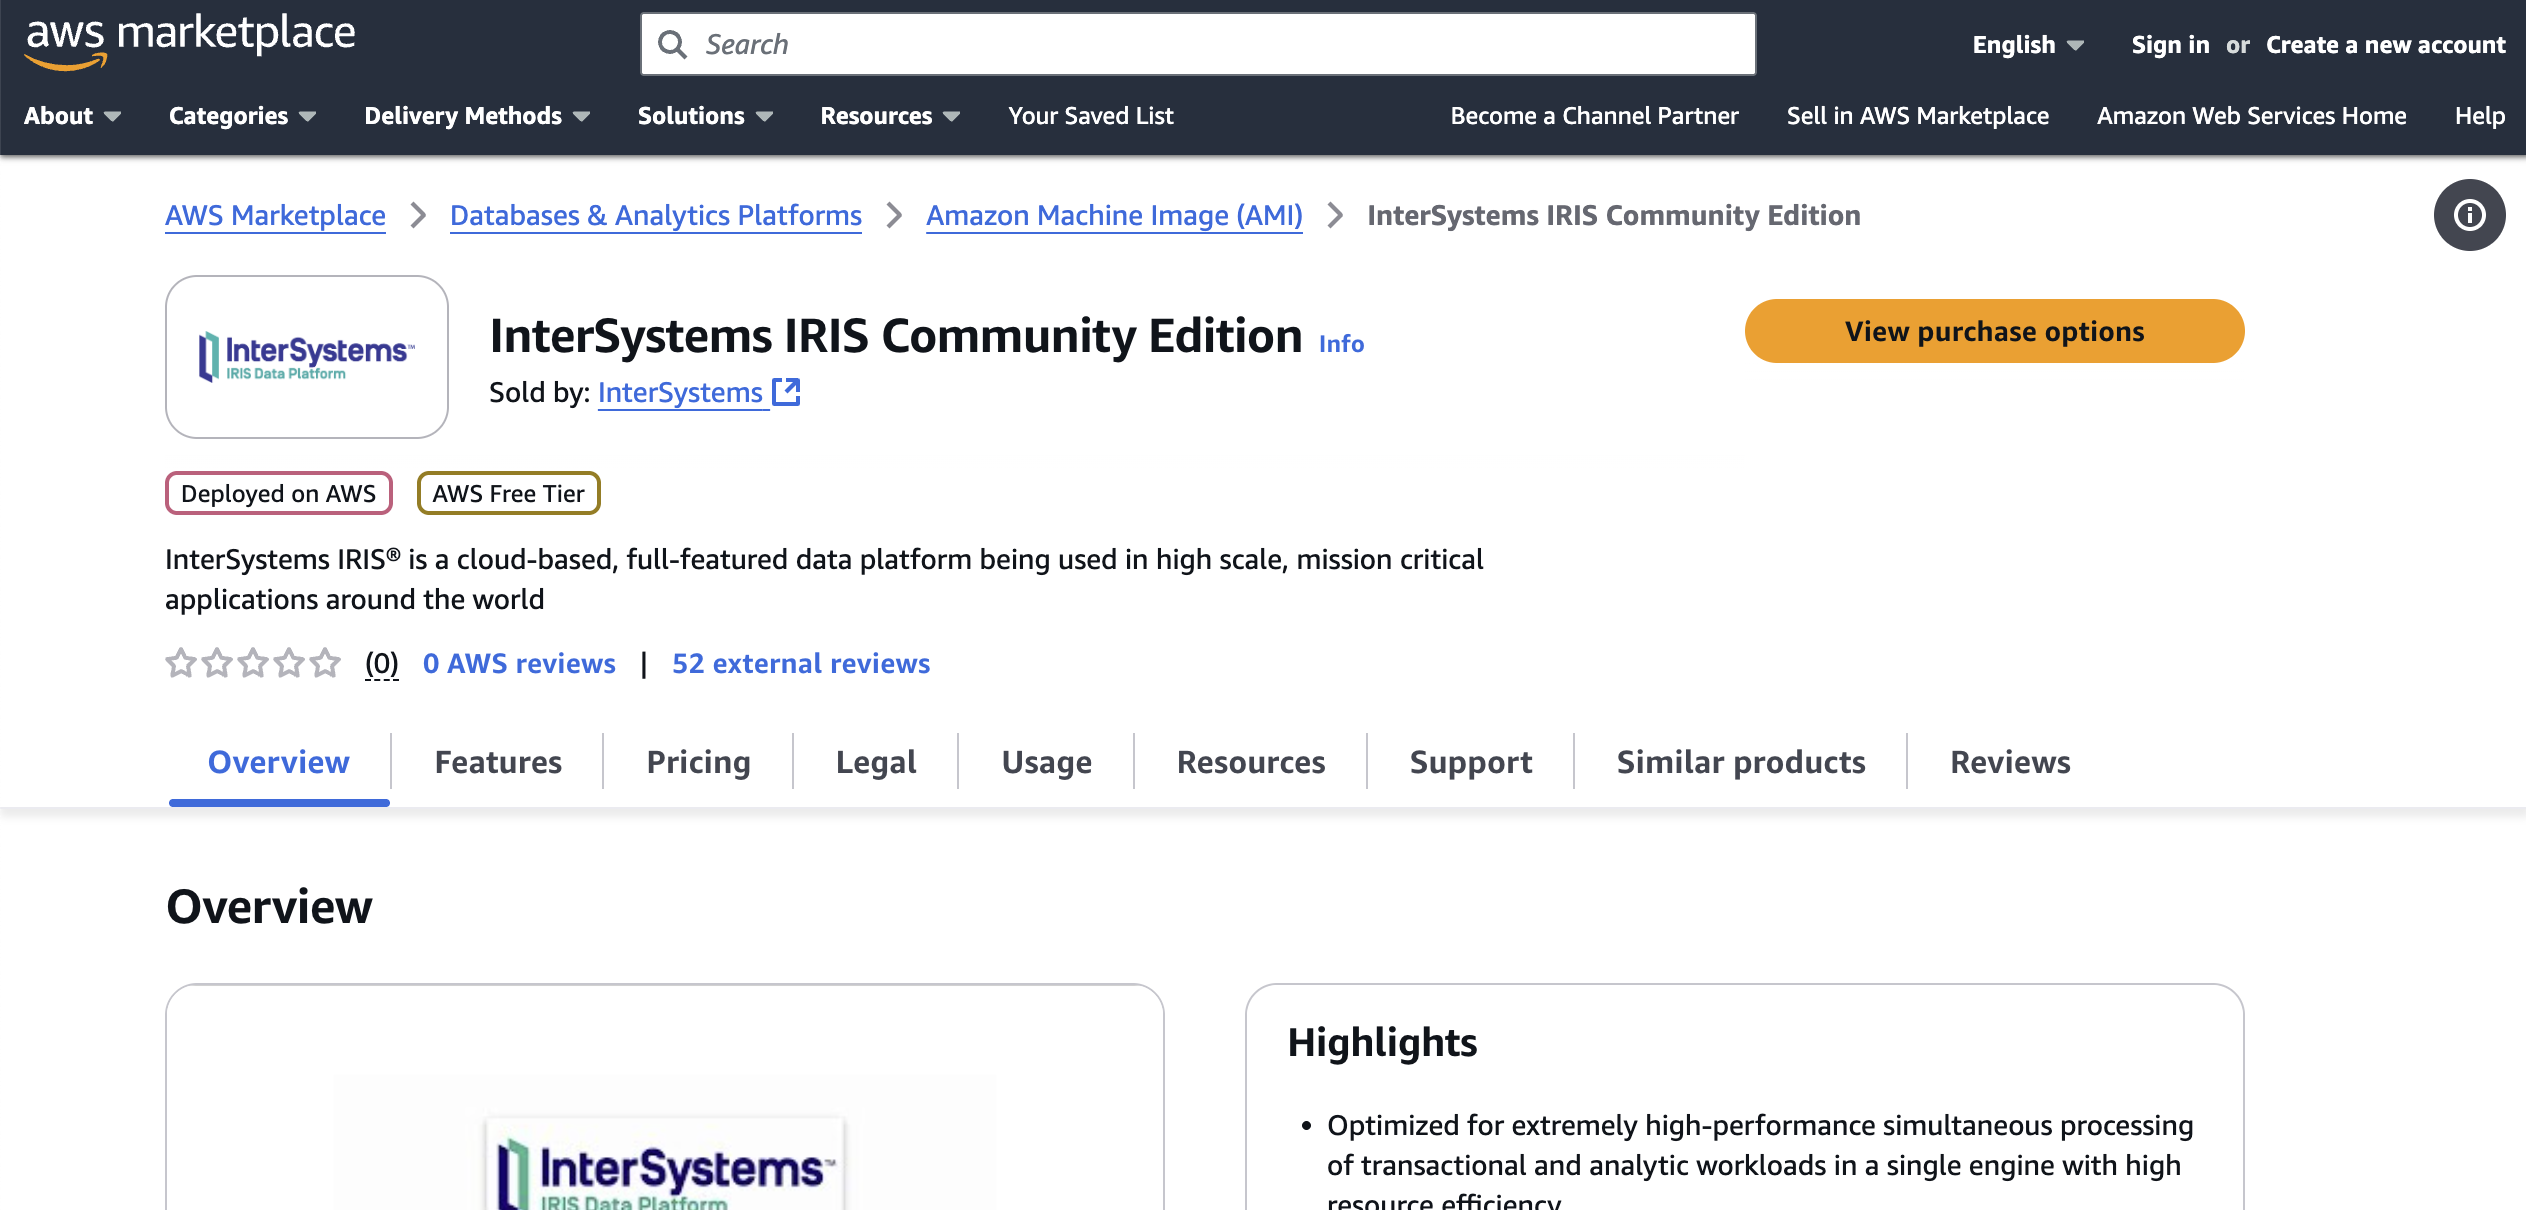Switch to the Pricing tab
Viewport: 2526px width, 1210px height.
tap(698, 761)
